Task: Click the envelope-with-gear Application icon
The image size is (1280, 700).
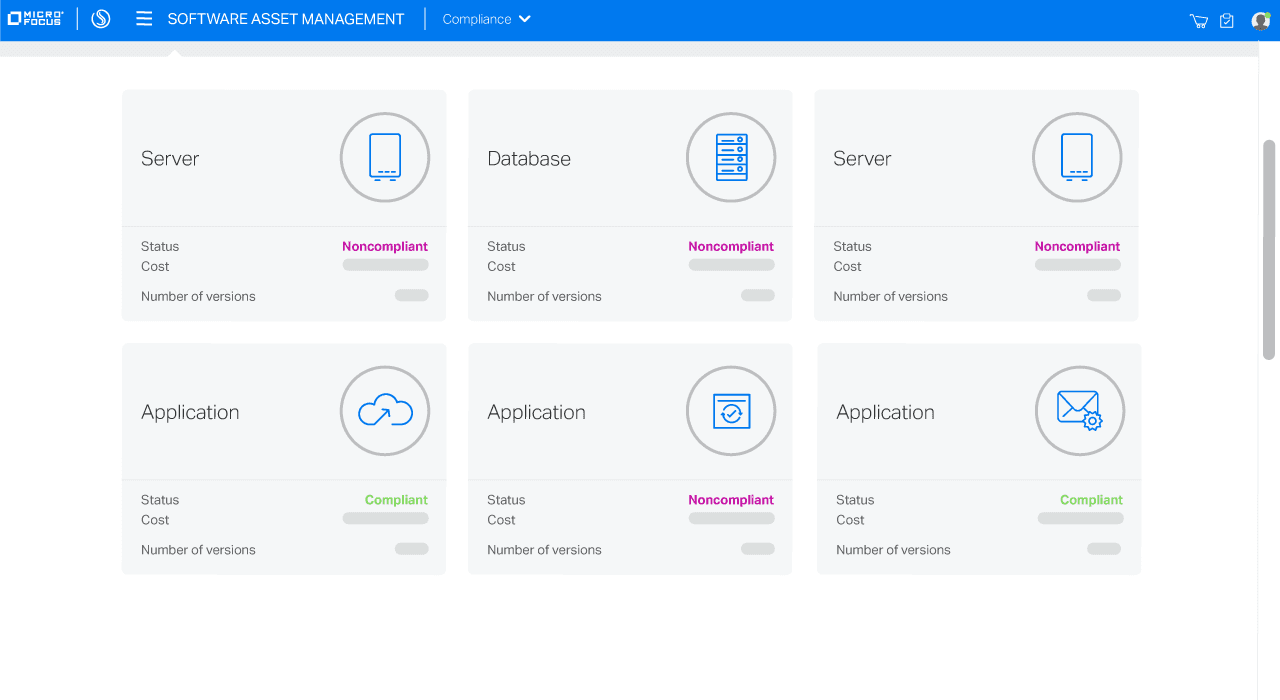Action: click(1078, 411)
